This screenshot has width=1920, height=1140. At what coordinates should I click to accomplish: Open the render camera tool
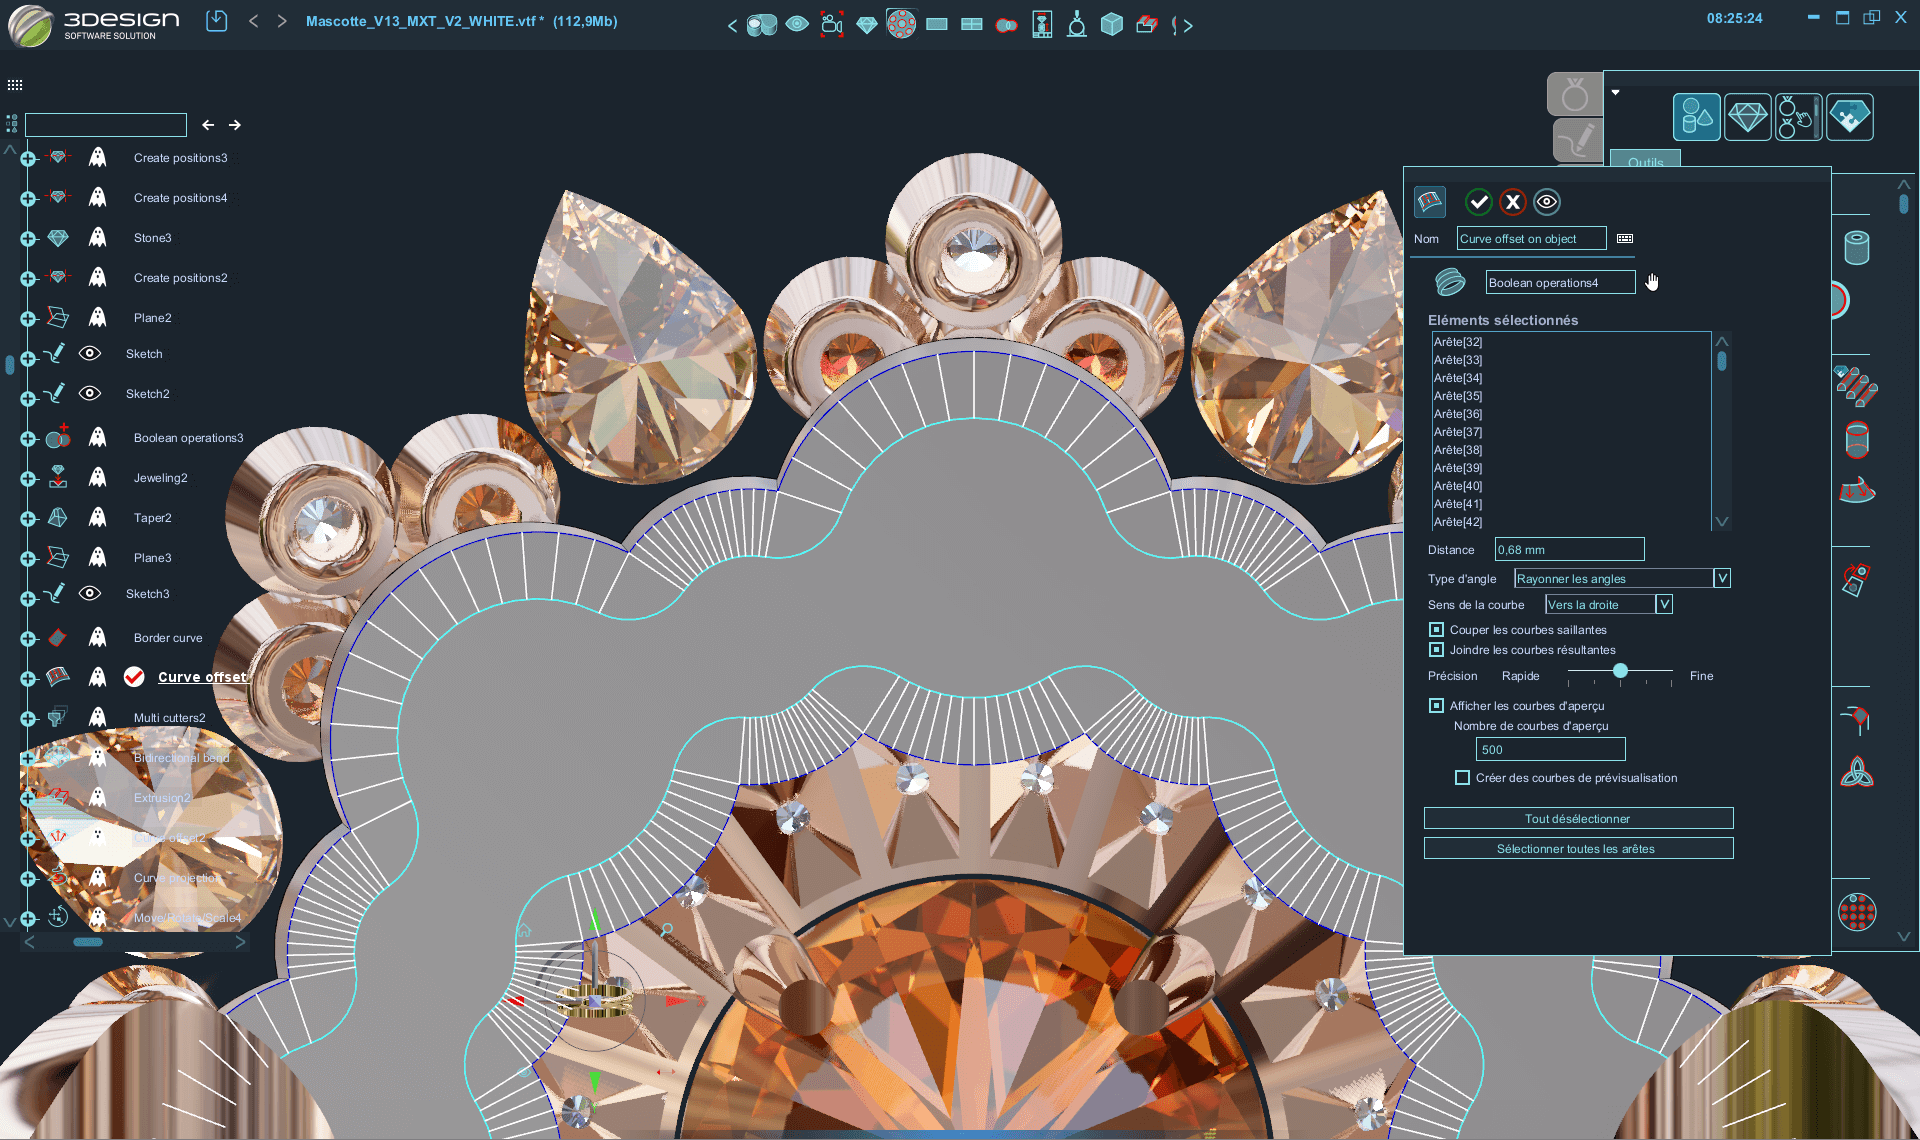click(x=833, y=23)
